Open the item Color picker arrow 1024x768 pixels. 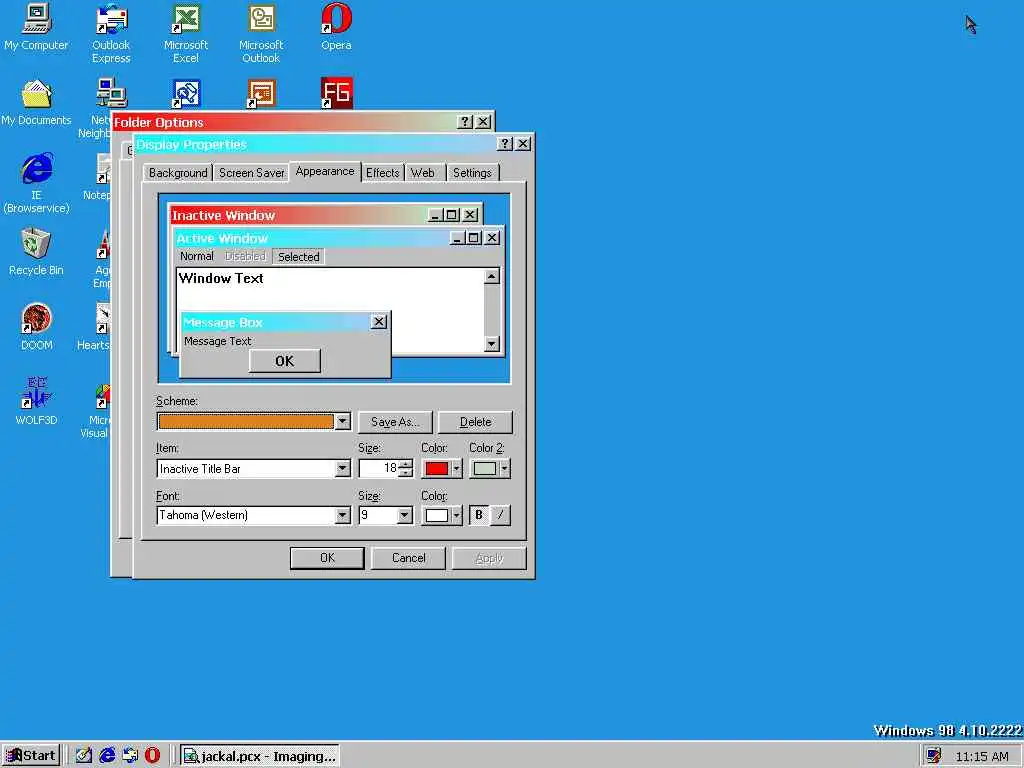pyautogui.click(x=456, y=468)
